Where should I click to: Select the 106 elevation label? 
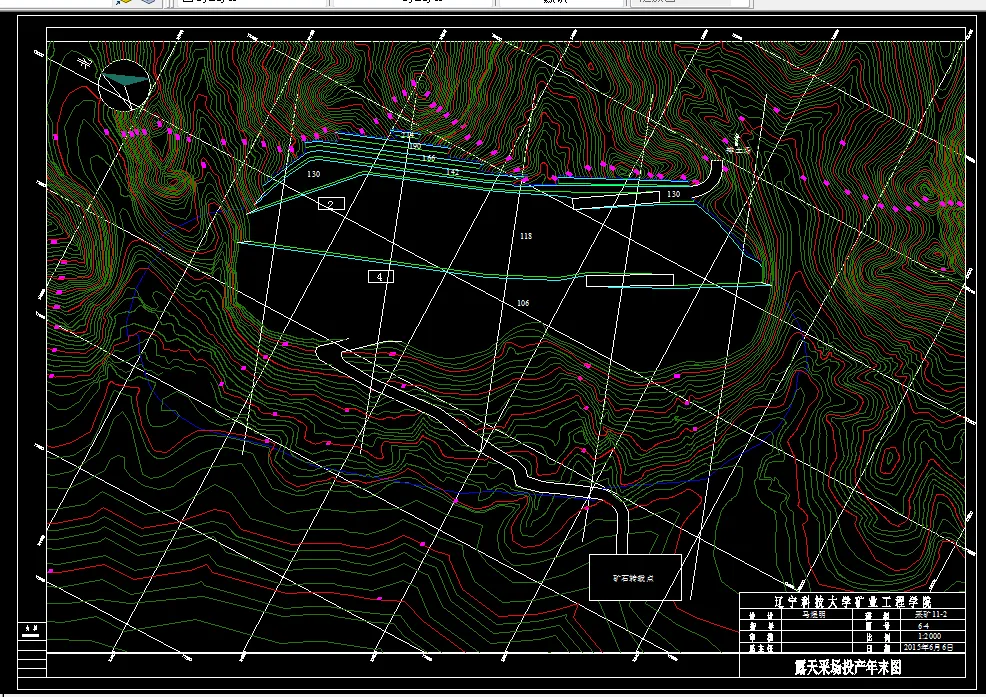pyautogui.click(x=523, y=303)
